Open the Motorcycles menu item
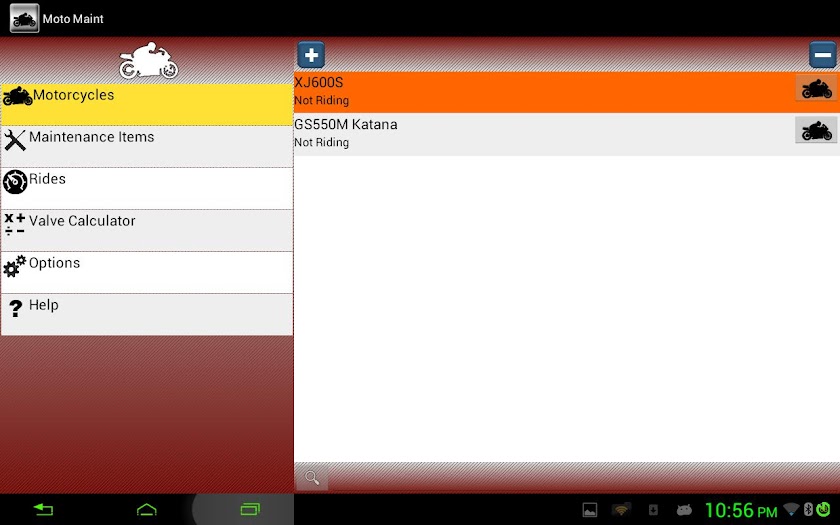Viewport: 840px width, 525px height. [x=147, y=104]
